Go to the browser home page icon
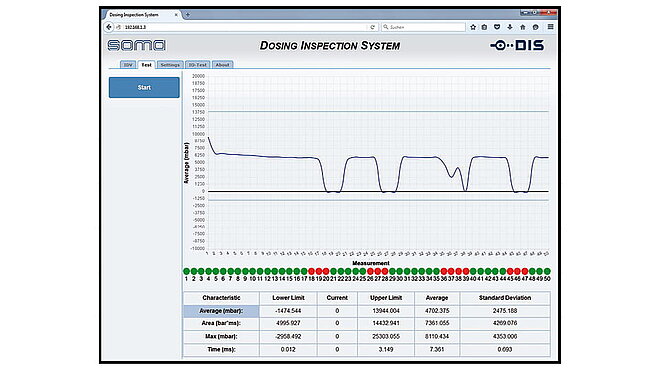The width and height of the screenshot is (660, 372). point(523,27)
